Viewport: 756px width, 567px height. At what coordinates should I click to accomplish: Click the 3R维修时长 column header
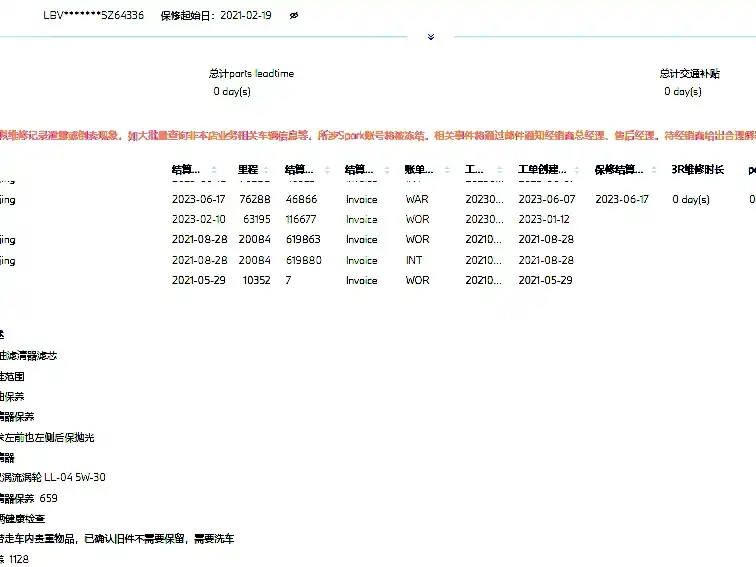(697, 170)
